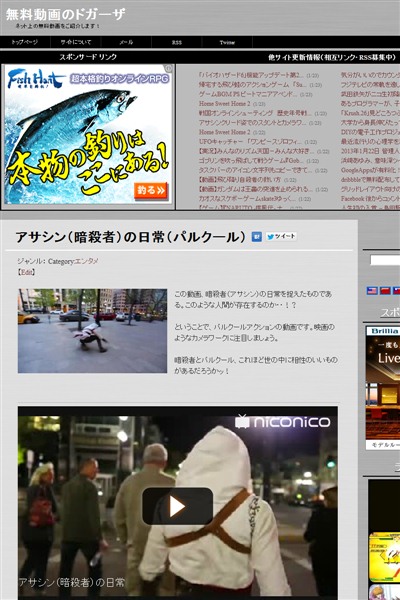This screenshot has height=600, width=400.
Task: Open the yellow game ad thumbnail in the sidebar
Action: coord(384,557)
